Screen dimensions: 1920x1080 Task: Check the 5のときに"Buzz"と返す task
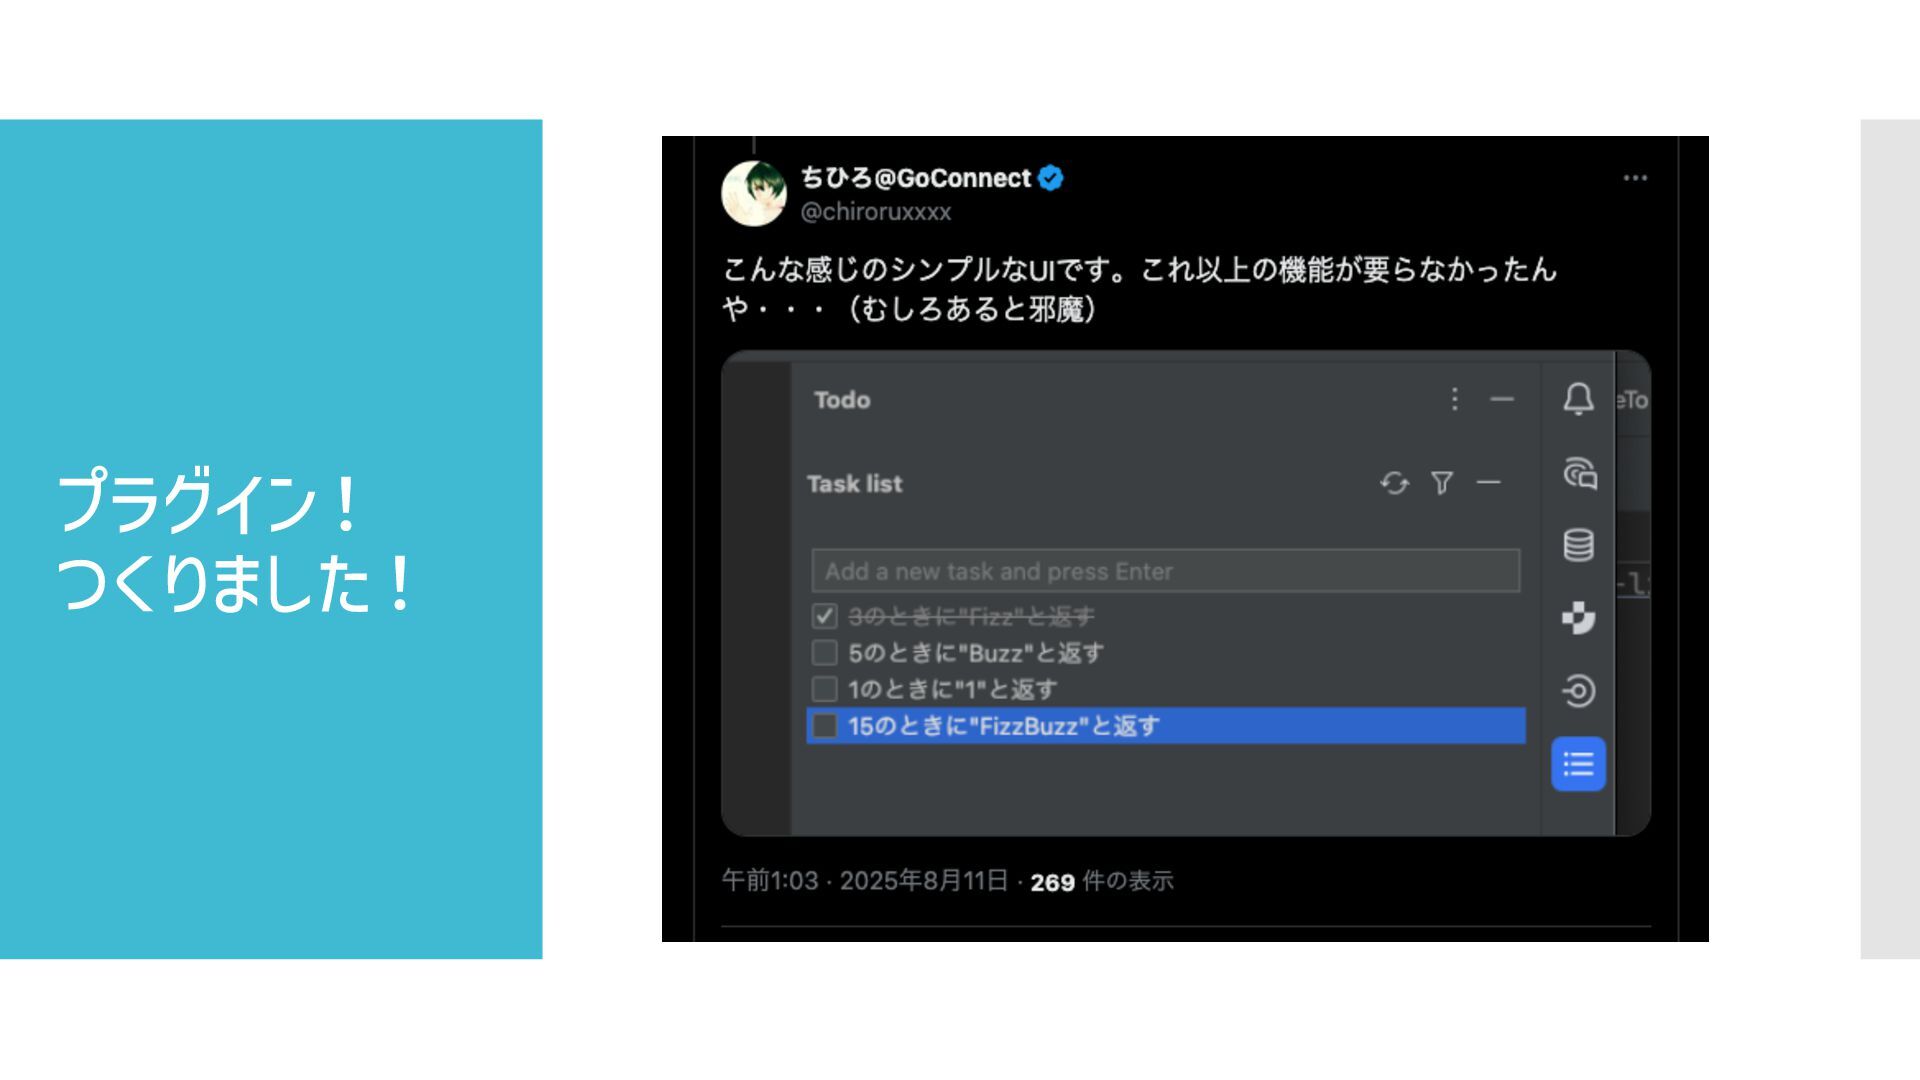[x=824, y=653]
